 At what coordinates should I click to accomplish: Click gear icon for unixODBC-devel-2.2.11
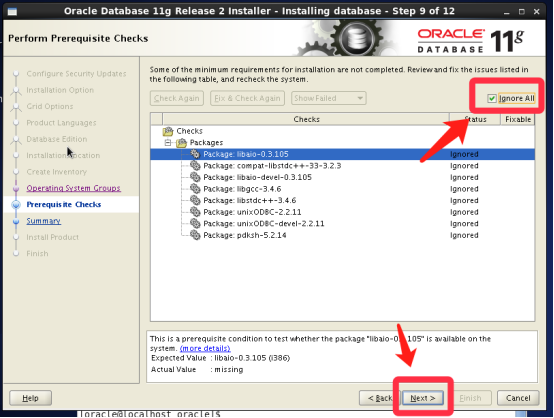click(x=195, y=224)
